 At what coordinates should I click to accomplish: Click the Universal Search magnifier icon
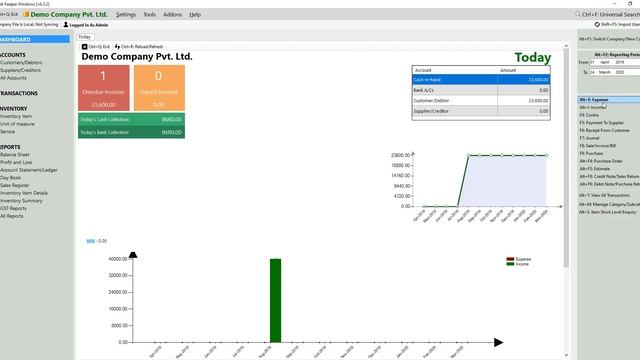[578, 14]
